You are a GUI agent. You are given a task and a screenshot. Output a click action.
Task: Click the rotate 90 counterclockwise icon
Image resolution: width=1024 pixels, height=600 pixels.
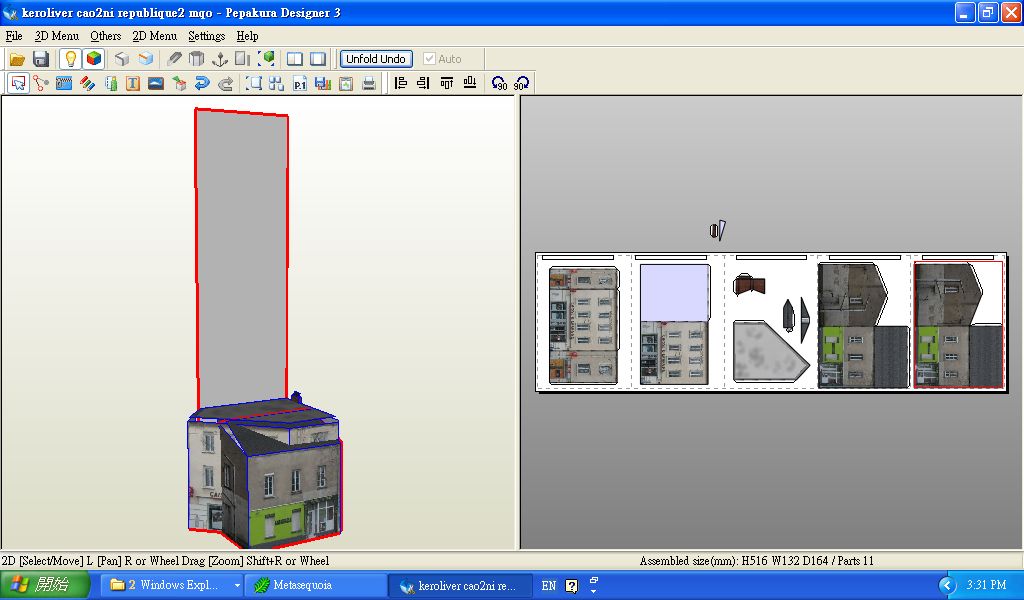[x=499, y=84]
